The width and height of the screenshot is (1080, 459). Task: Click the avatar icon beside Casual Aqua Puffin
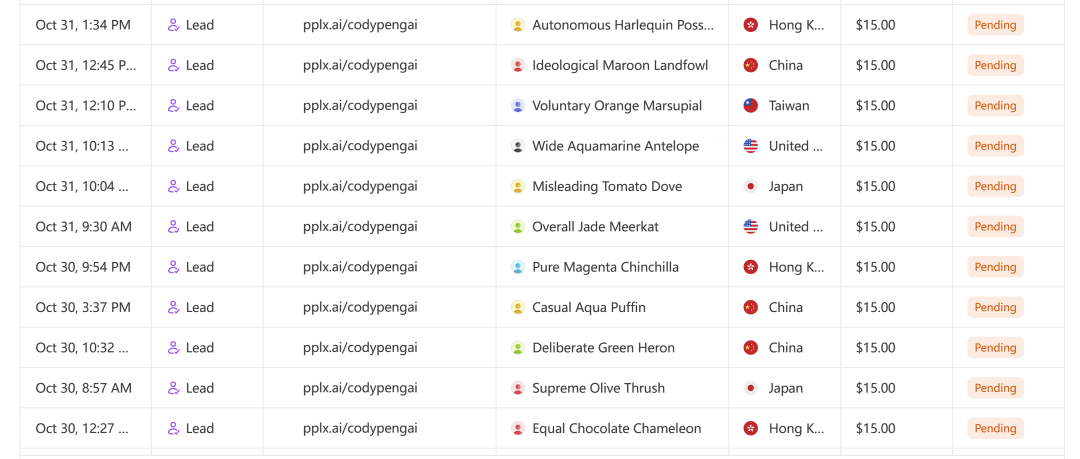[x=518, y=308]
